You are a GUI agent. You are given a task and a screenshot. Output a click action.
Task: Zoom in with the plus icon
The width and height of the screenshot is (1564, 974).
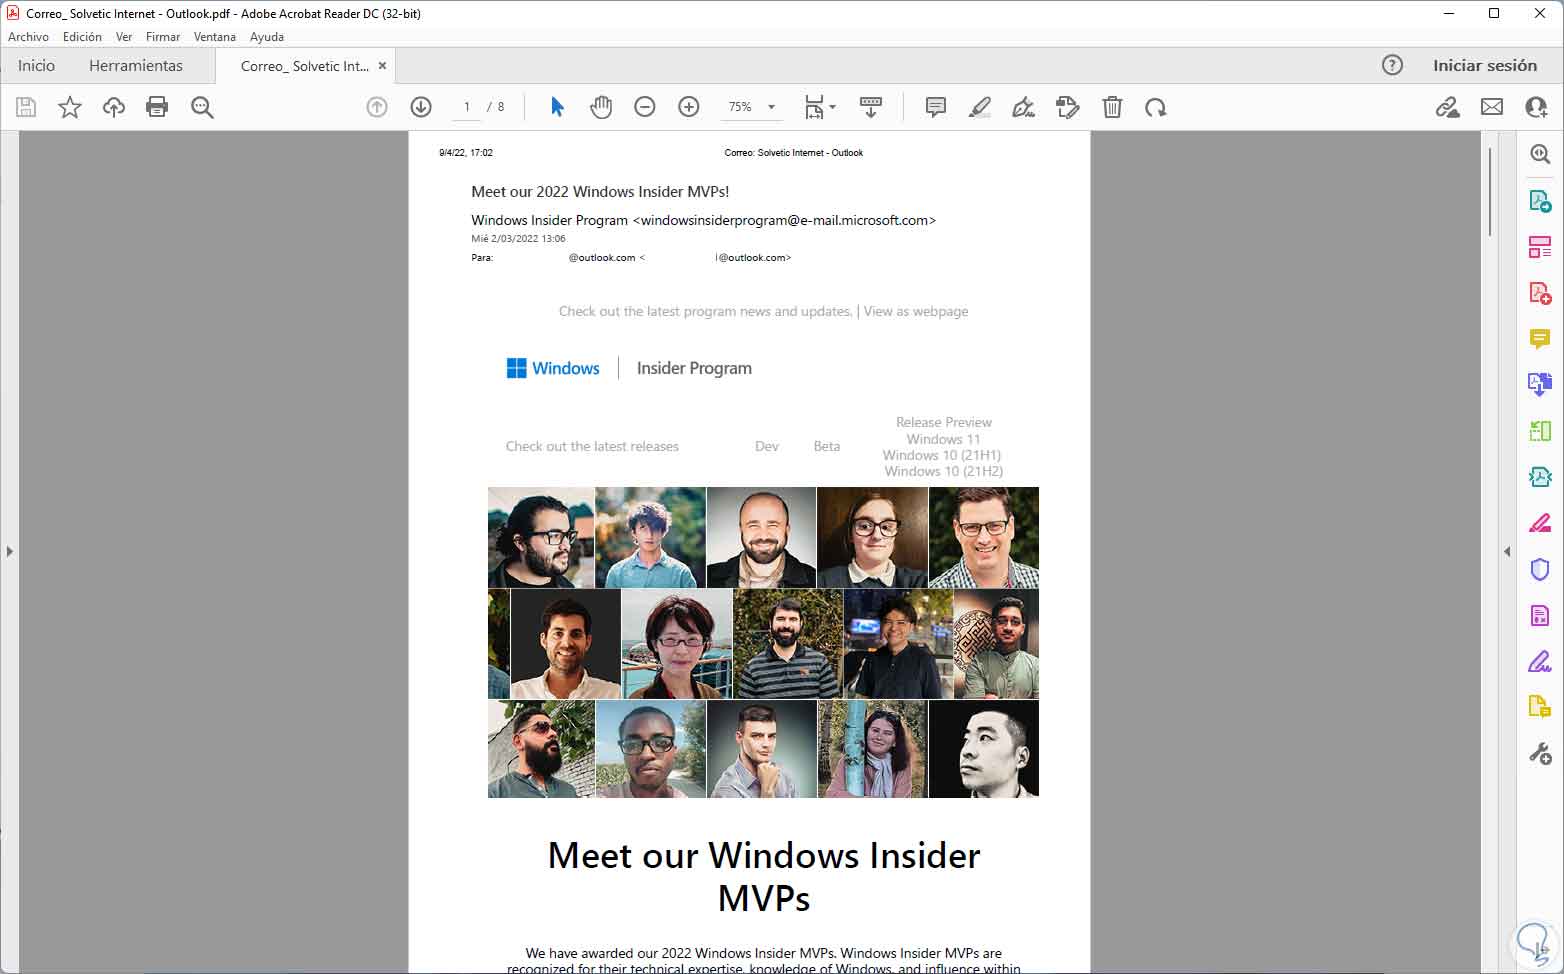point(689,107)
